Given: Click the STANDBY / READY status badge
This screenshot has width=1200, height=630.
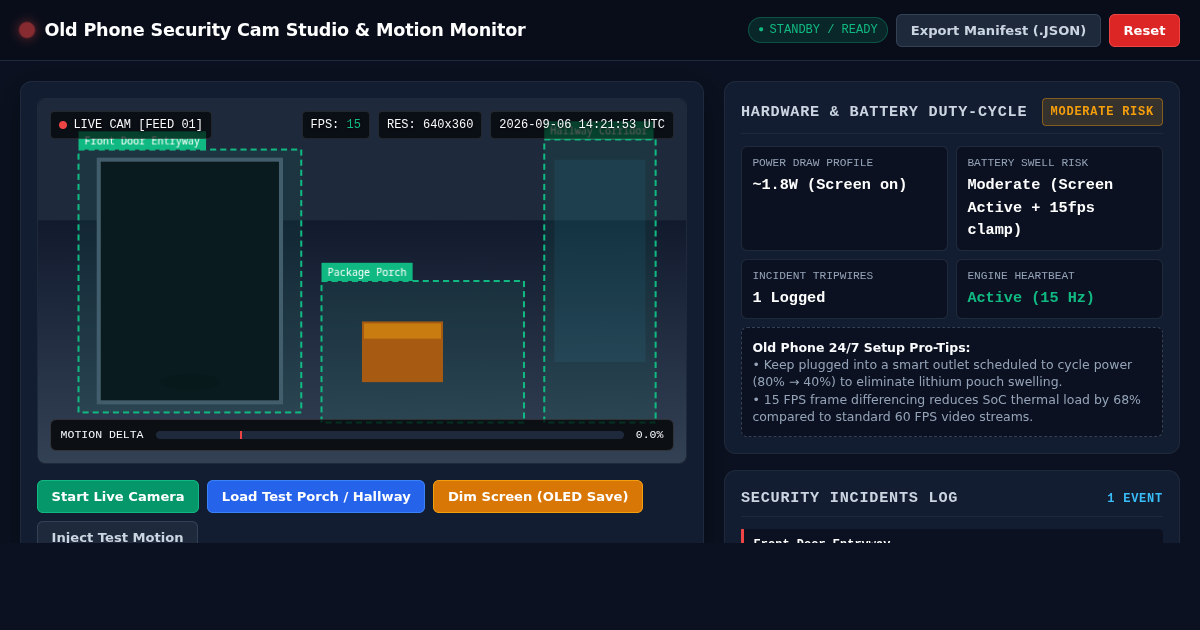Looking at the screenshot, I should pos(818,30).
